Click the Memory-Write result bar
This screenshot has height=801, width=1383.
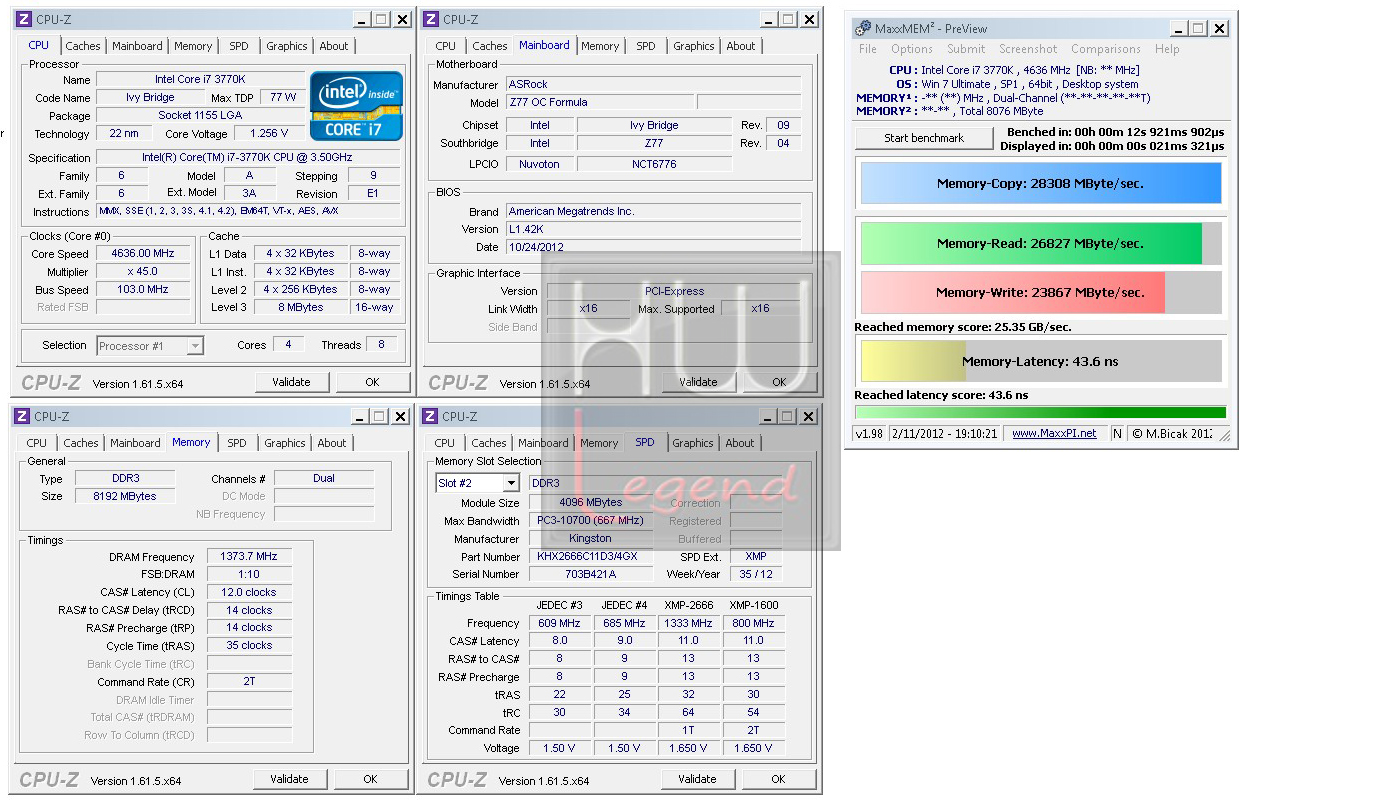1040,292
